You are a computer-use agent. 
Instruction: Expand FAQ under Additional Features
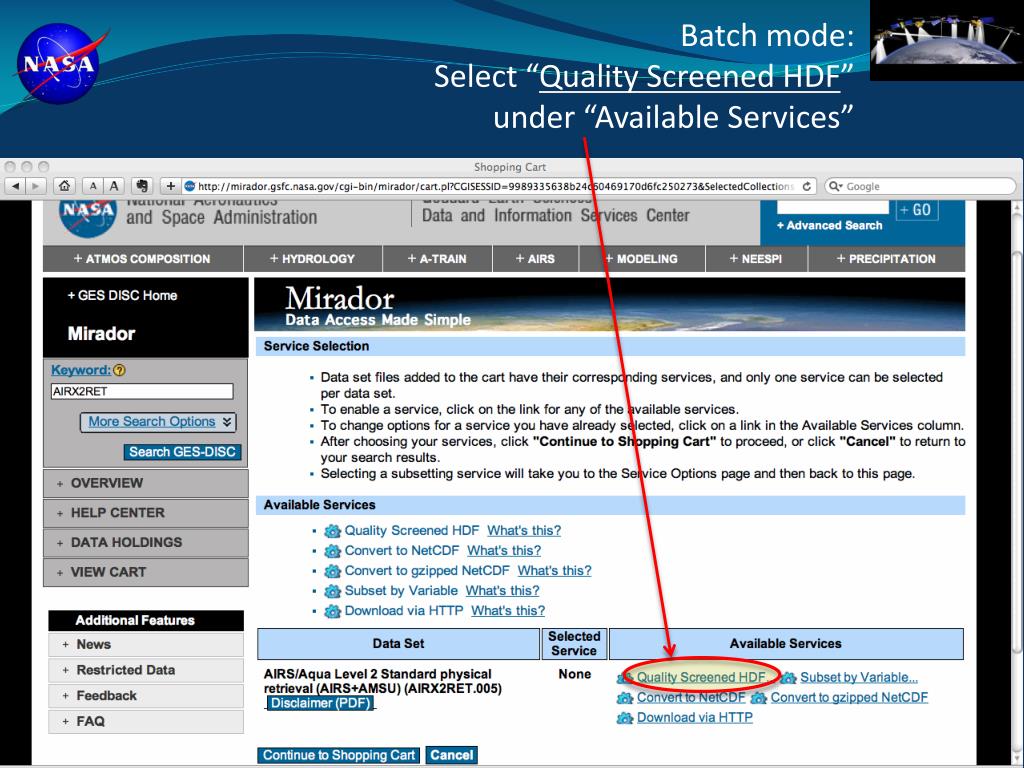coord(146,722)
